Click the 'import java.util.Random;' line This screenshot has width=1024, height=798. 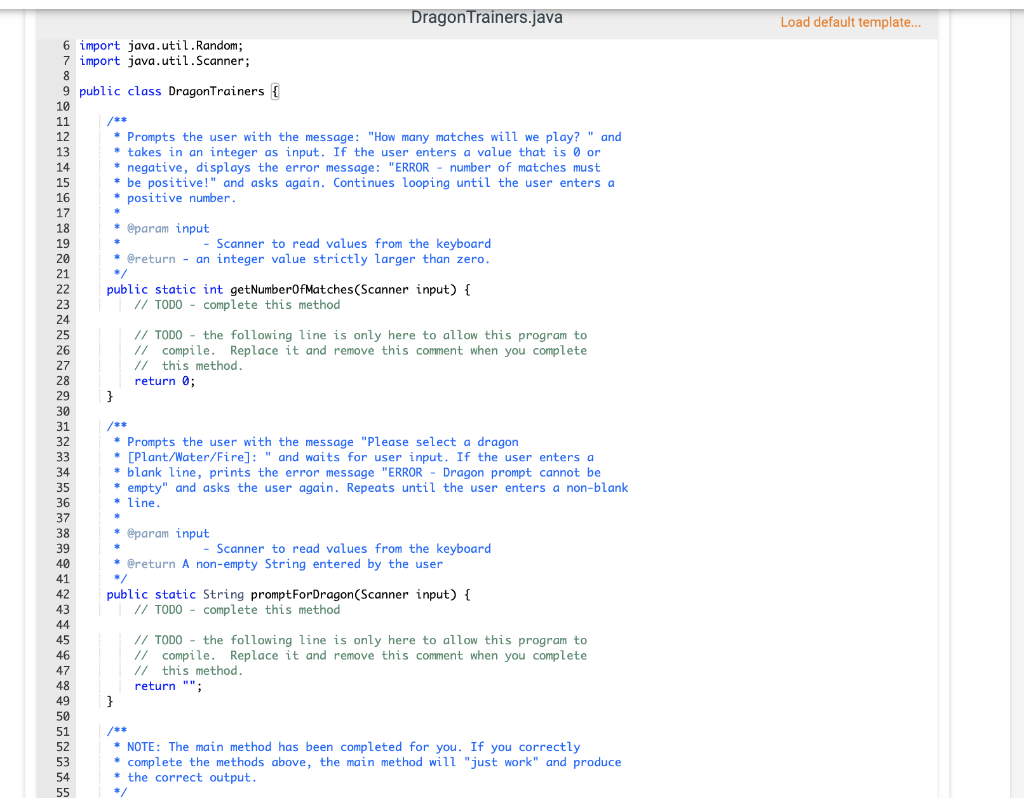[x=161, y=46]
